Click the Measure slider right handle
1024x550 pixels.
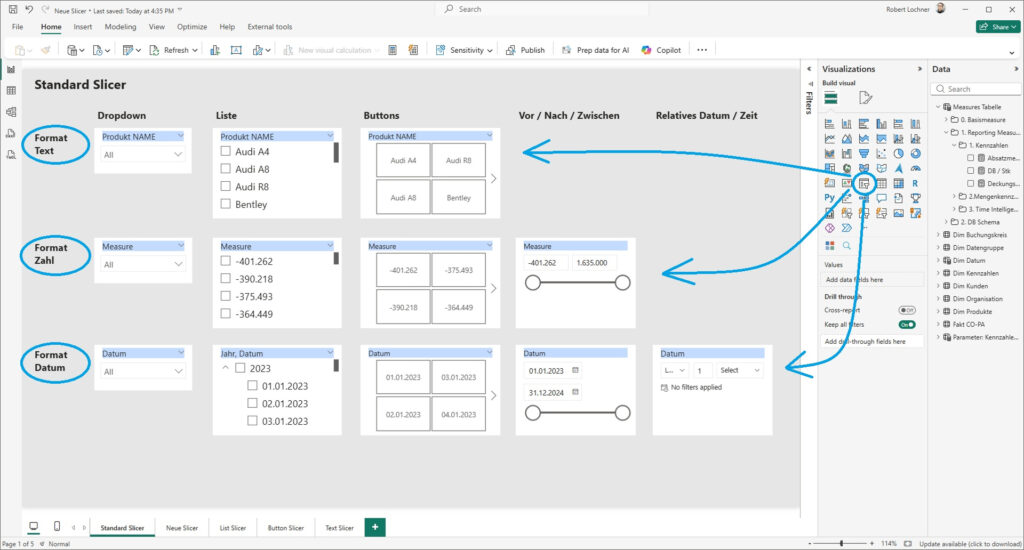[x=622, y=283]
